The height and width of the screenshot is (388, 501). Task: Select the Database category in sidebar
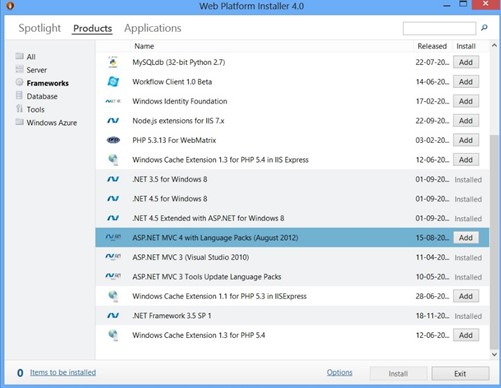[x=42, y=96]
